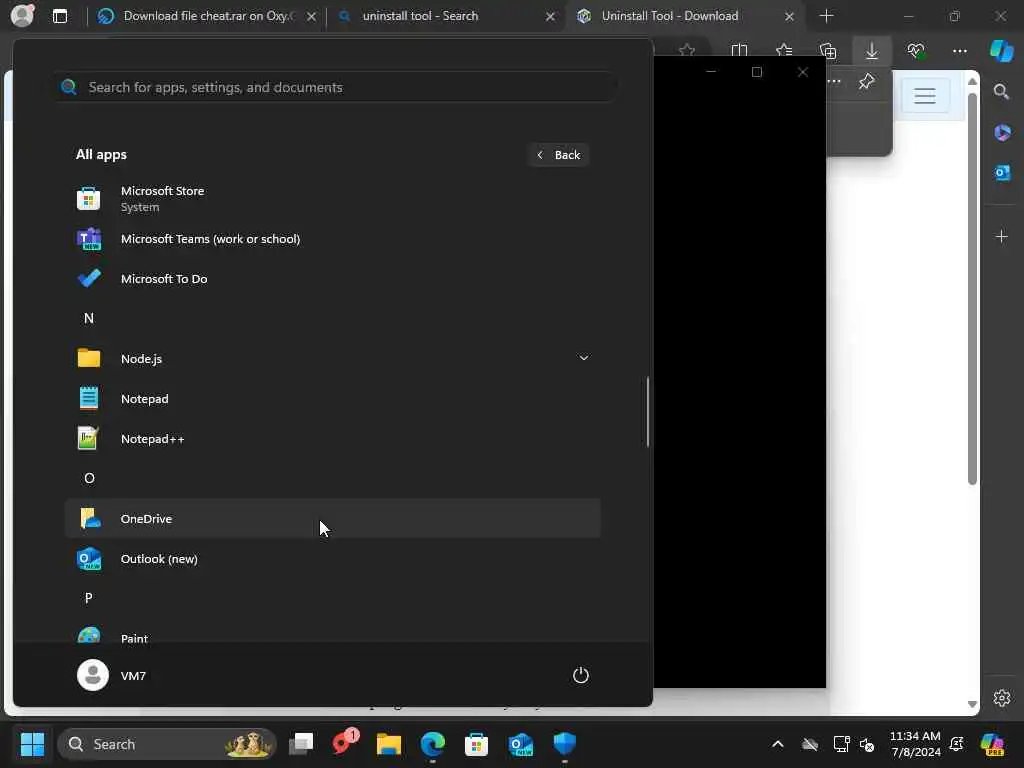Image resolution: width=1024 pixels, height=768 pixels.
Task: Open Copilot in Edge sidebar
Action: pyautogui.click(x=1001, y=51)
